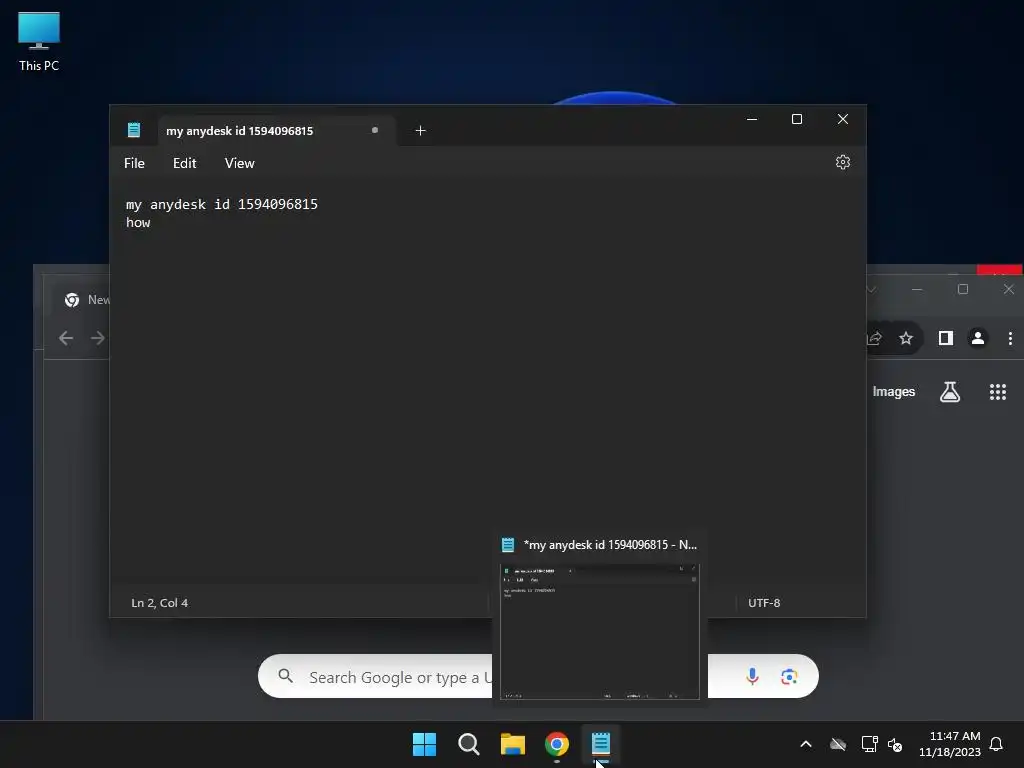Maximize the Notepad window

pos(797,119)
